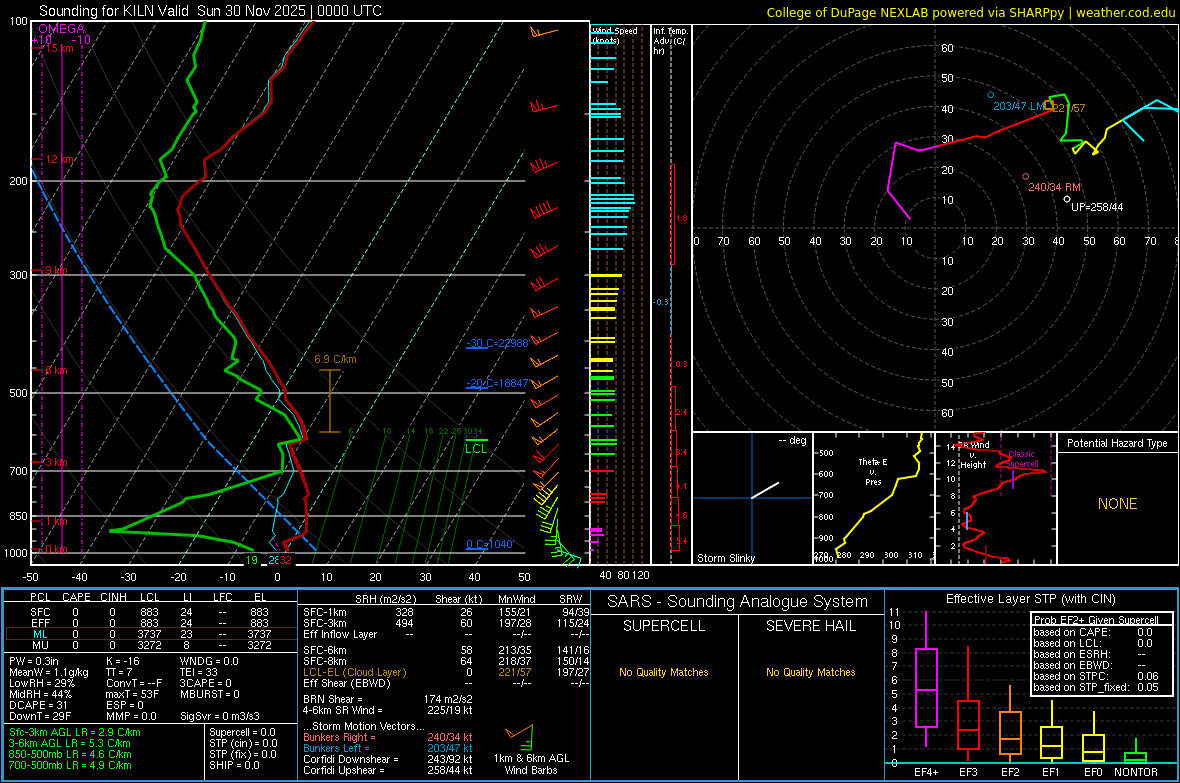Click the red 'Bunkers Right =' storm motion
This screenshot has width=1180, height=783.
click(388, 738)
